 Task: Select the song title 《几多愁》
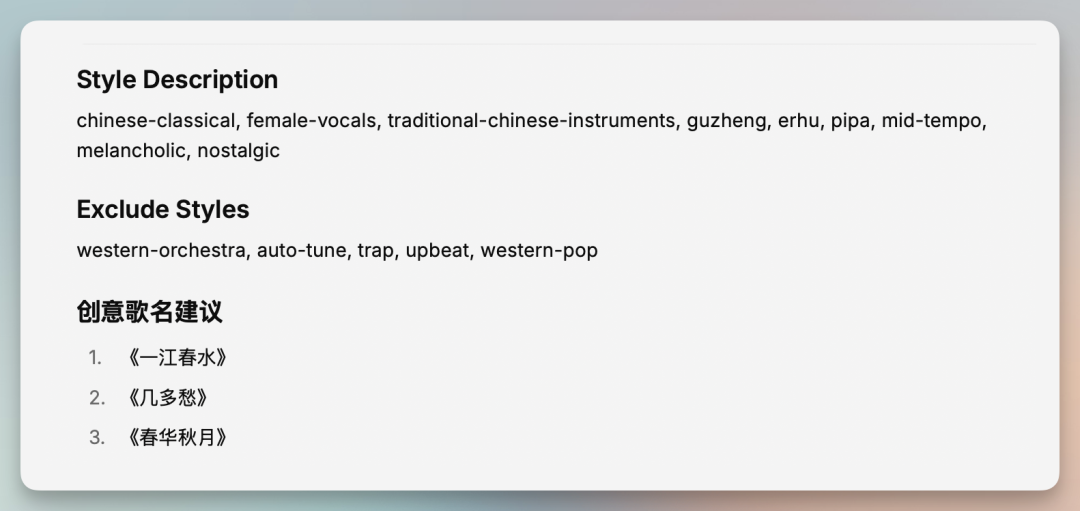[x=167, y=398]
